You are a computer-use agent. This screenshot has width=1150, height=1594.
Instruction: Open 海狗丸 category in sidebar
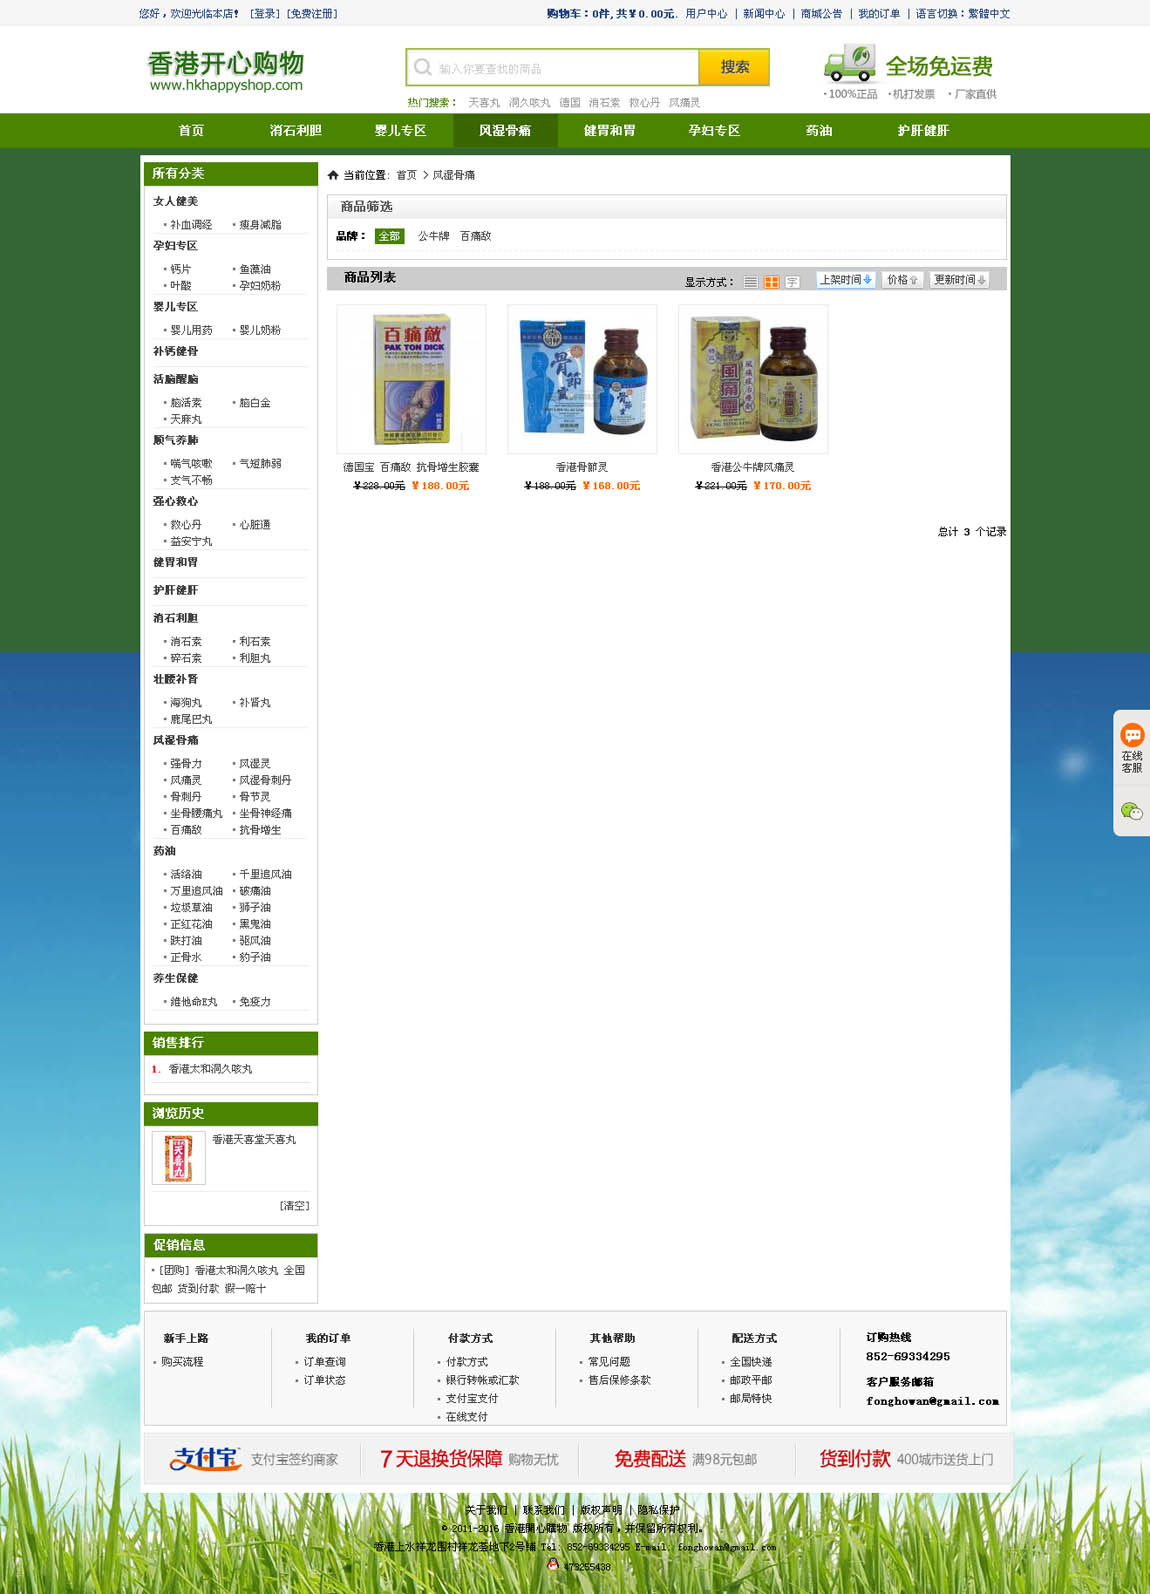click(186, 703)
